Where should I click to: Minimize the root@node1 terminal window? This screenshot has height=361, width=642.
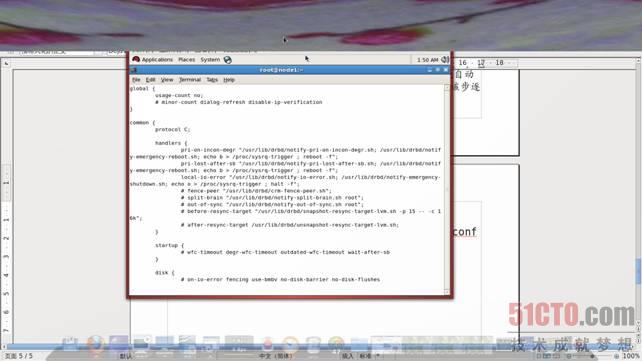point(430,70)
